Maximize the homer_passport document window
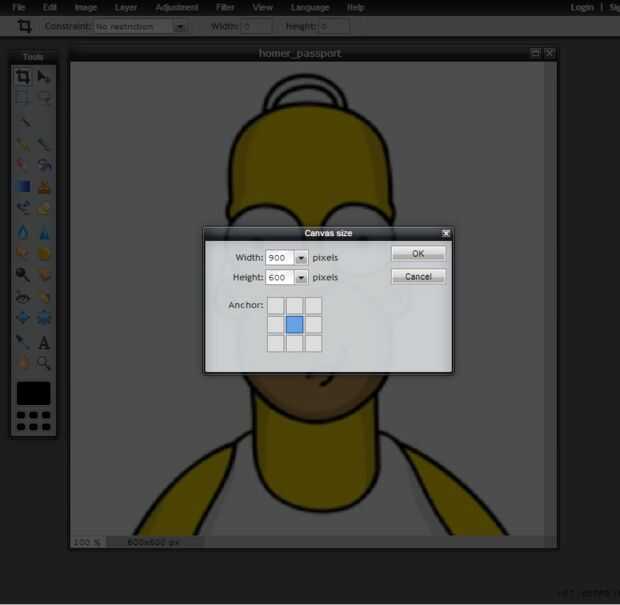This screenshot has height=605, width=620. pos(535,53)
